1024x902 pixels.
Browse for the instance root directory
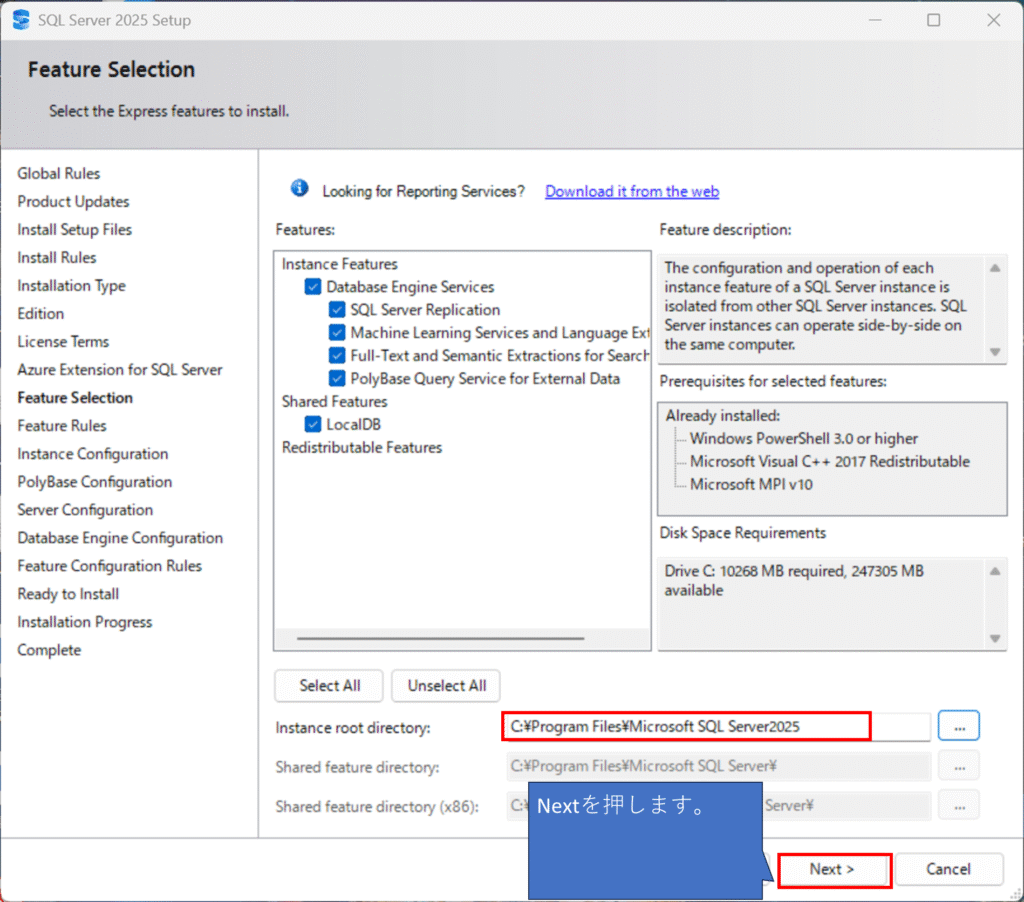[x=959, y=726]
